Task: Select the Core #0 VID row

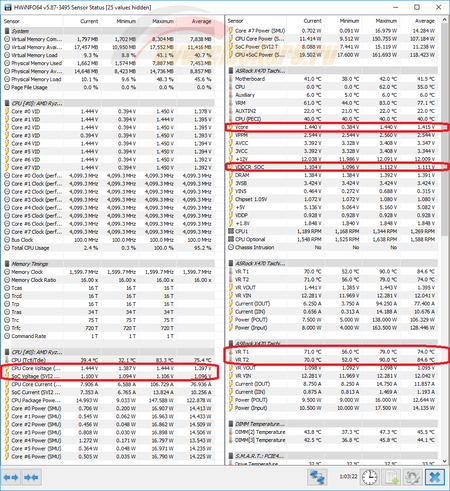Action: click(109, 111)
